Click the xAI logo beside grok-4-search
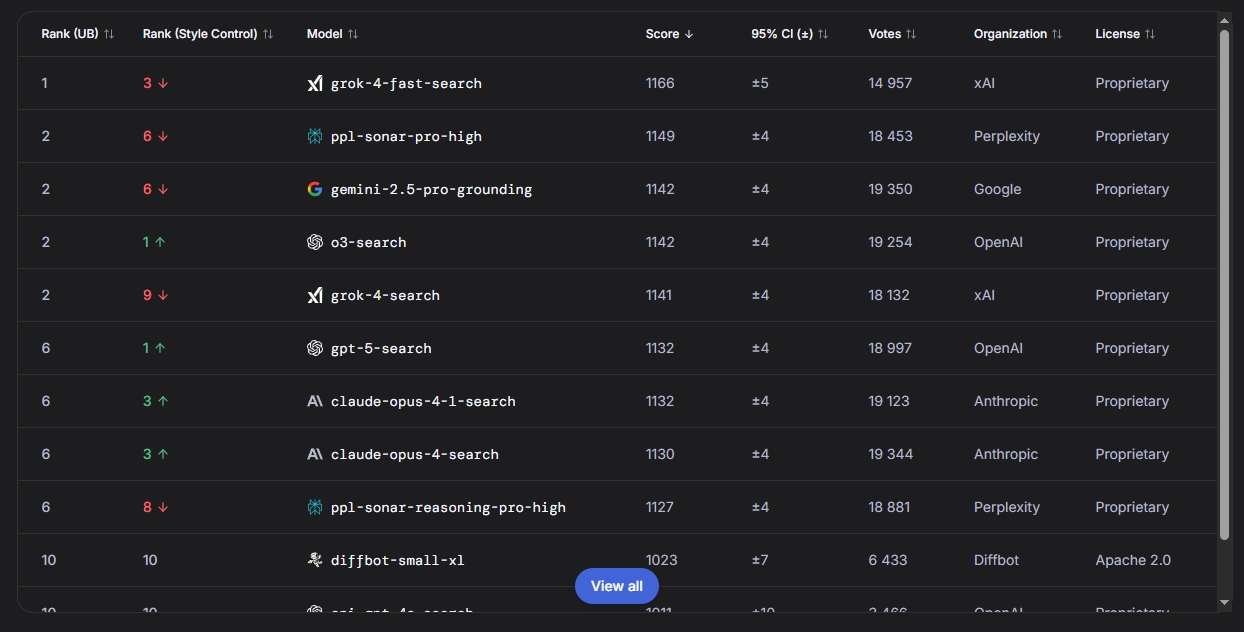This screenshot has height=632, width=1244. 314,294
